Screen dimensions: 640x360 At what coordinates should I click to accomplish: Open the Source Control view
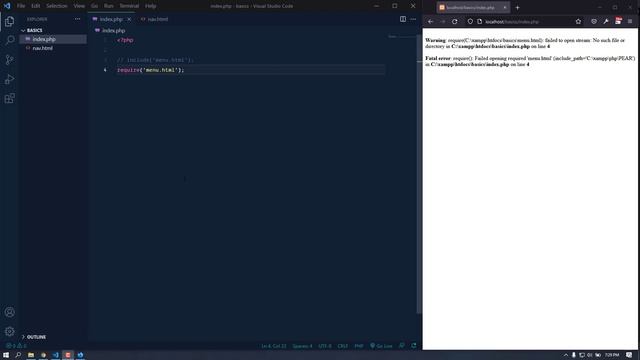click(9, 60)
